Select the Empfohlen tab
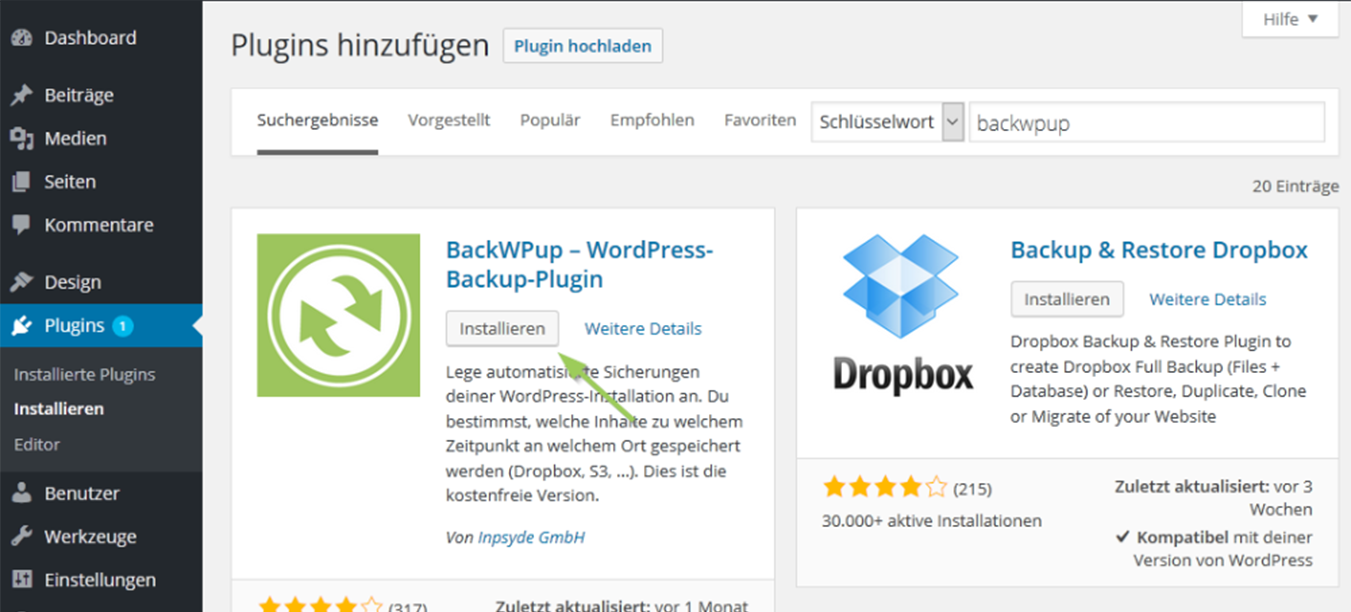This screenshot has height=612, width=1351. point(652,120)
